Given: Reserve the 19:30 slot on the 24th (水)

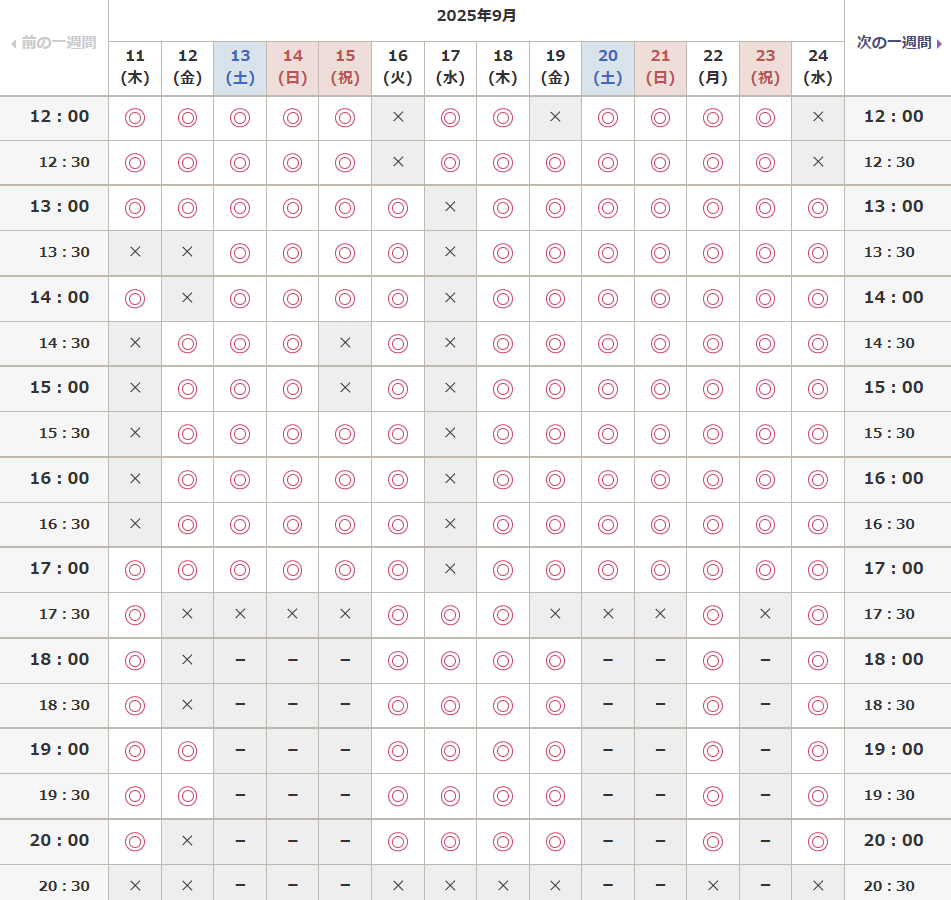Looking at the screenshot, I should (818, 795).
